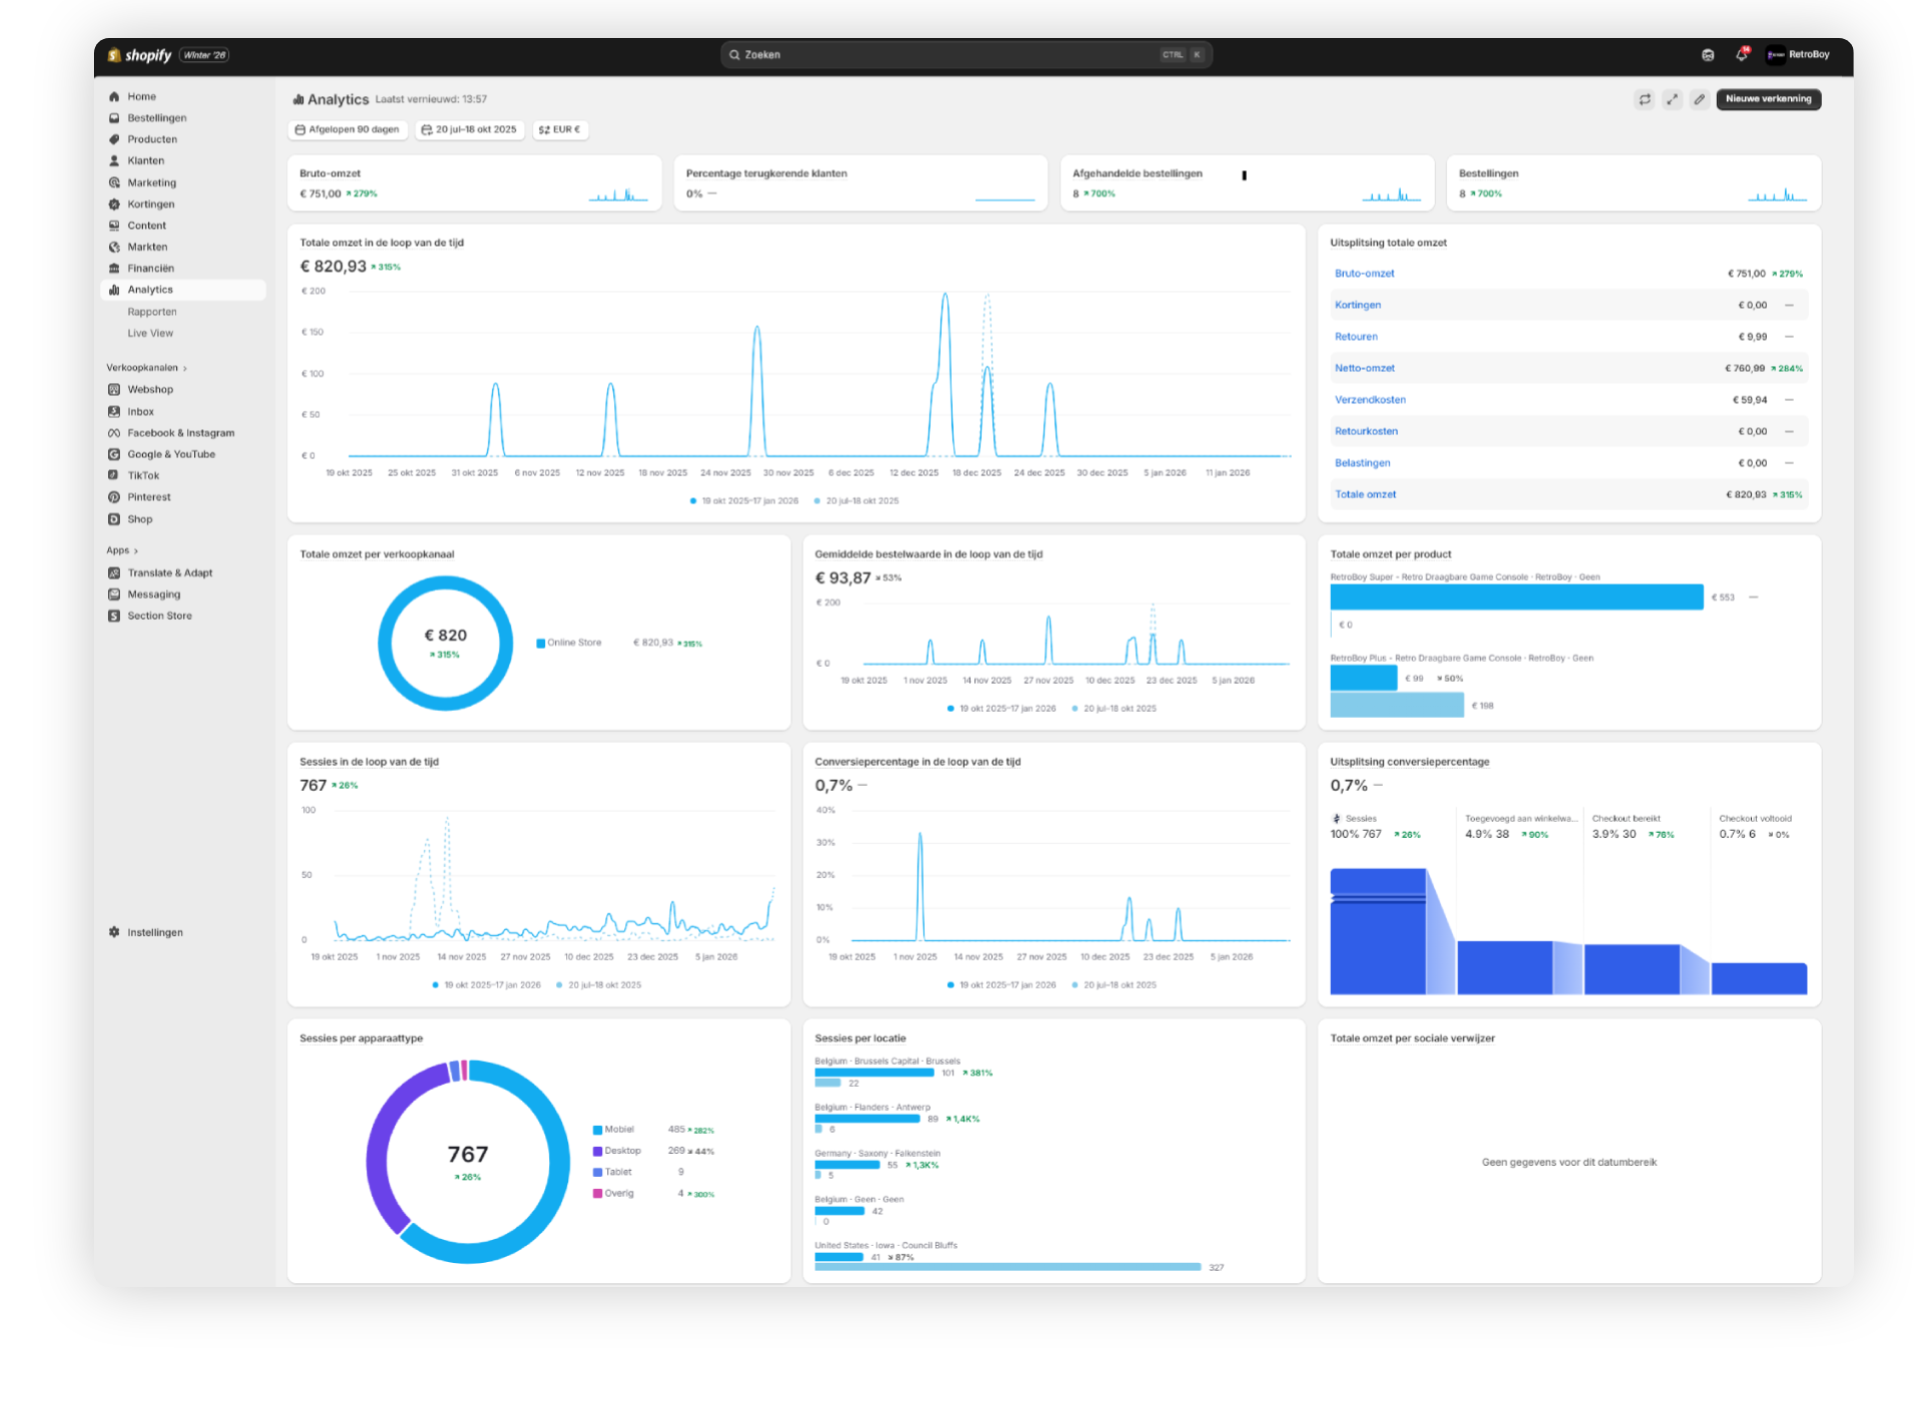Viewport: 1930px width, 1421px height.
Task: Expand the dashboard to fullscreen via arrow icon
Action: point(1672,99)
